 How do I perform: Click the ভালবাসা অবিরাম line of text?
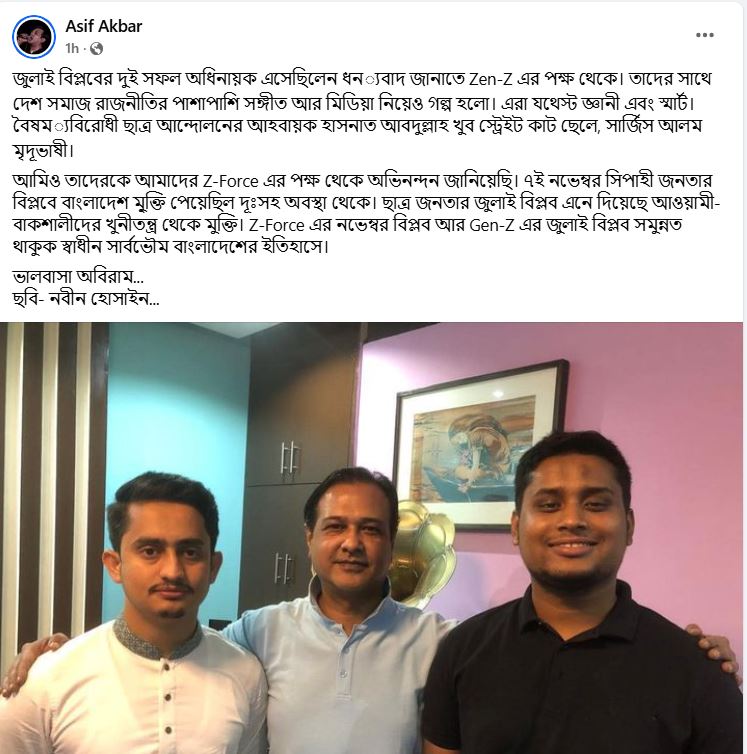78,277
